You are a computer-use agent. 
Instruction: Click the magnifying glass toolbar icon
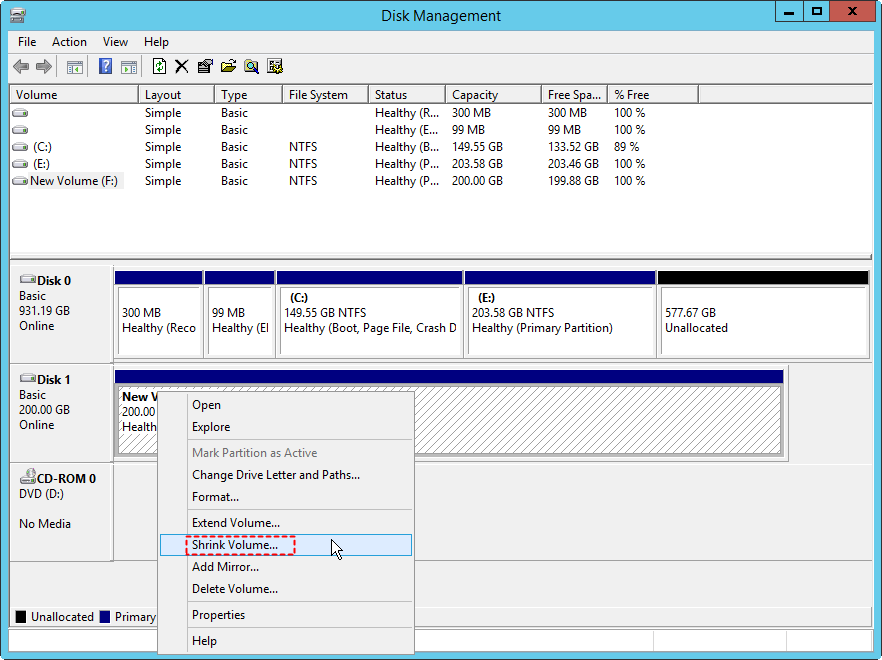(251, 67)
